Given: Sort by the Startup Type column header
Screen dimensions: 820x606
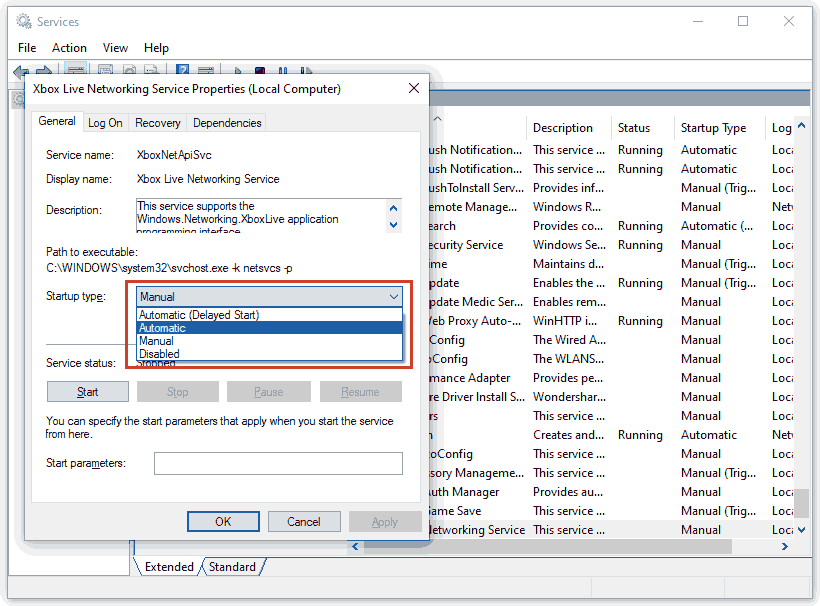Looking at the screenshot, I should (720, 128).
